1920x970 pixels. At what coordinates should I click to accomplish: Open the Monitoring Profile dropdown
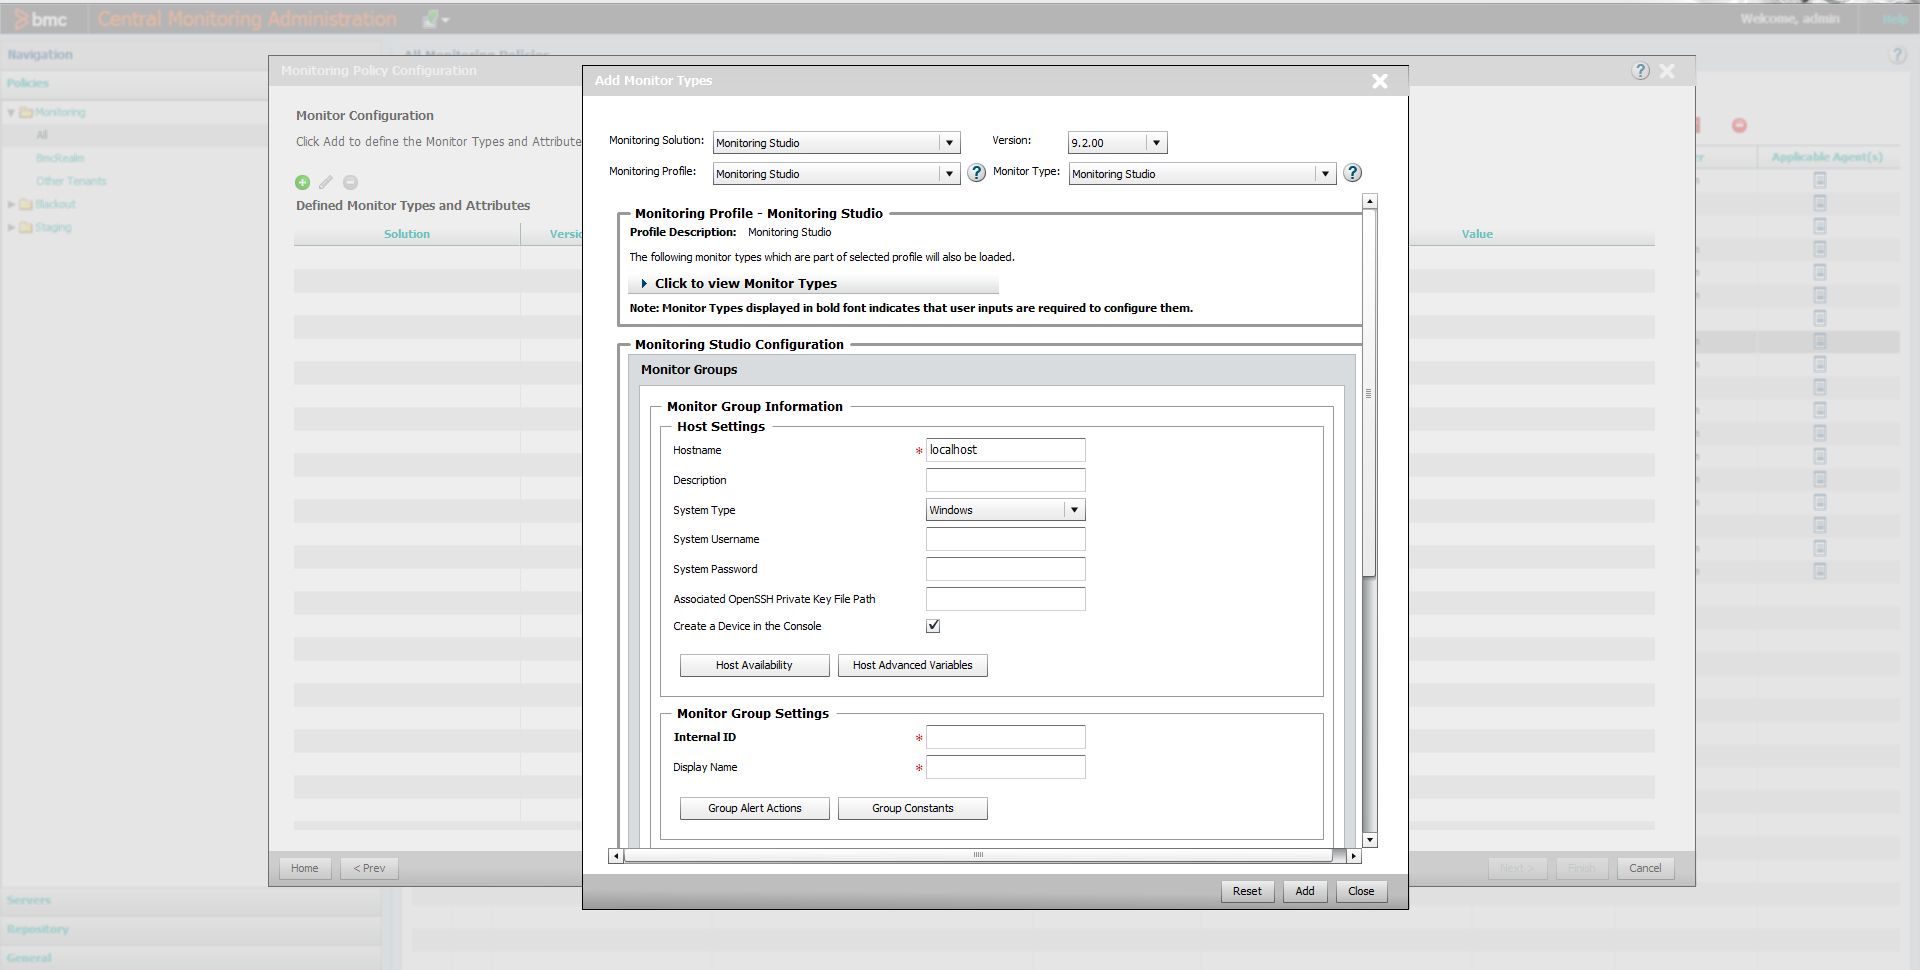(x=949, y=174)
